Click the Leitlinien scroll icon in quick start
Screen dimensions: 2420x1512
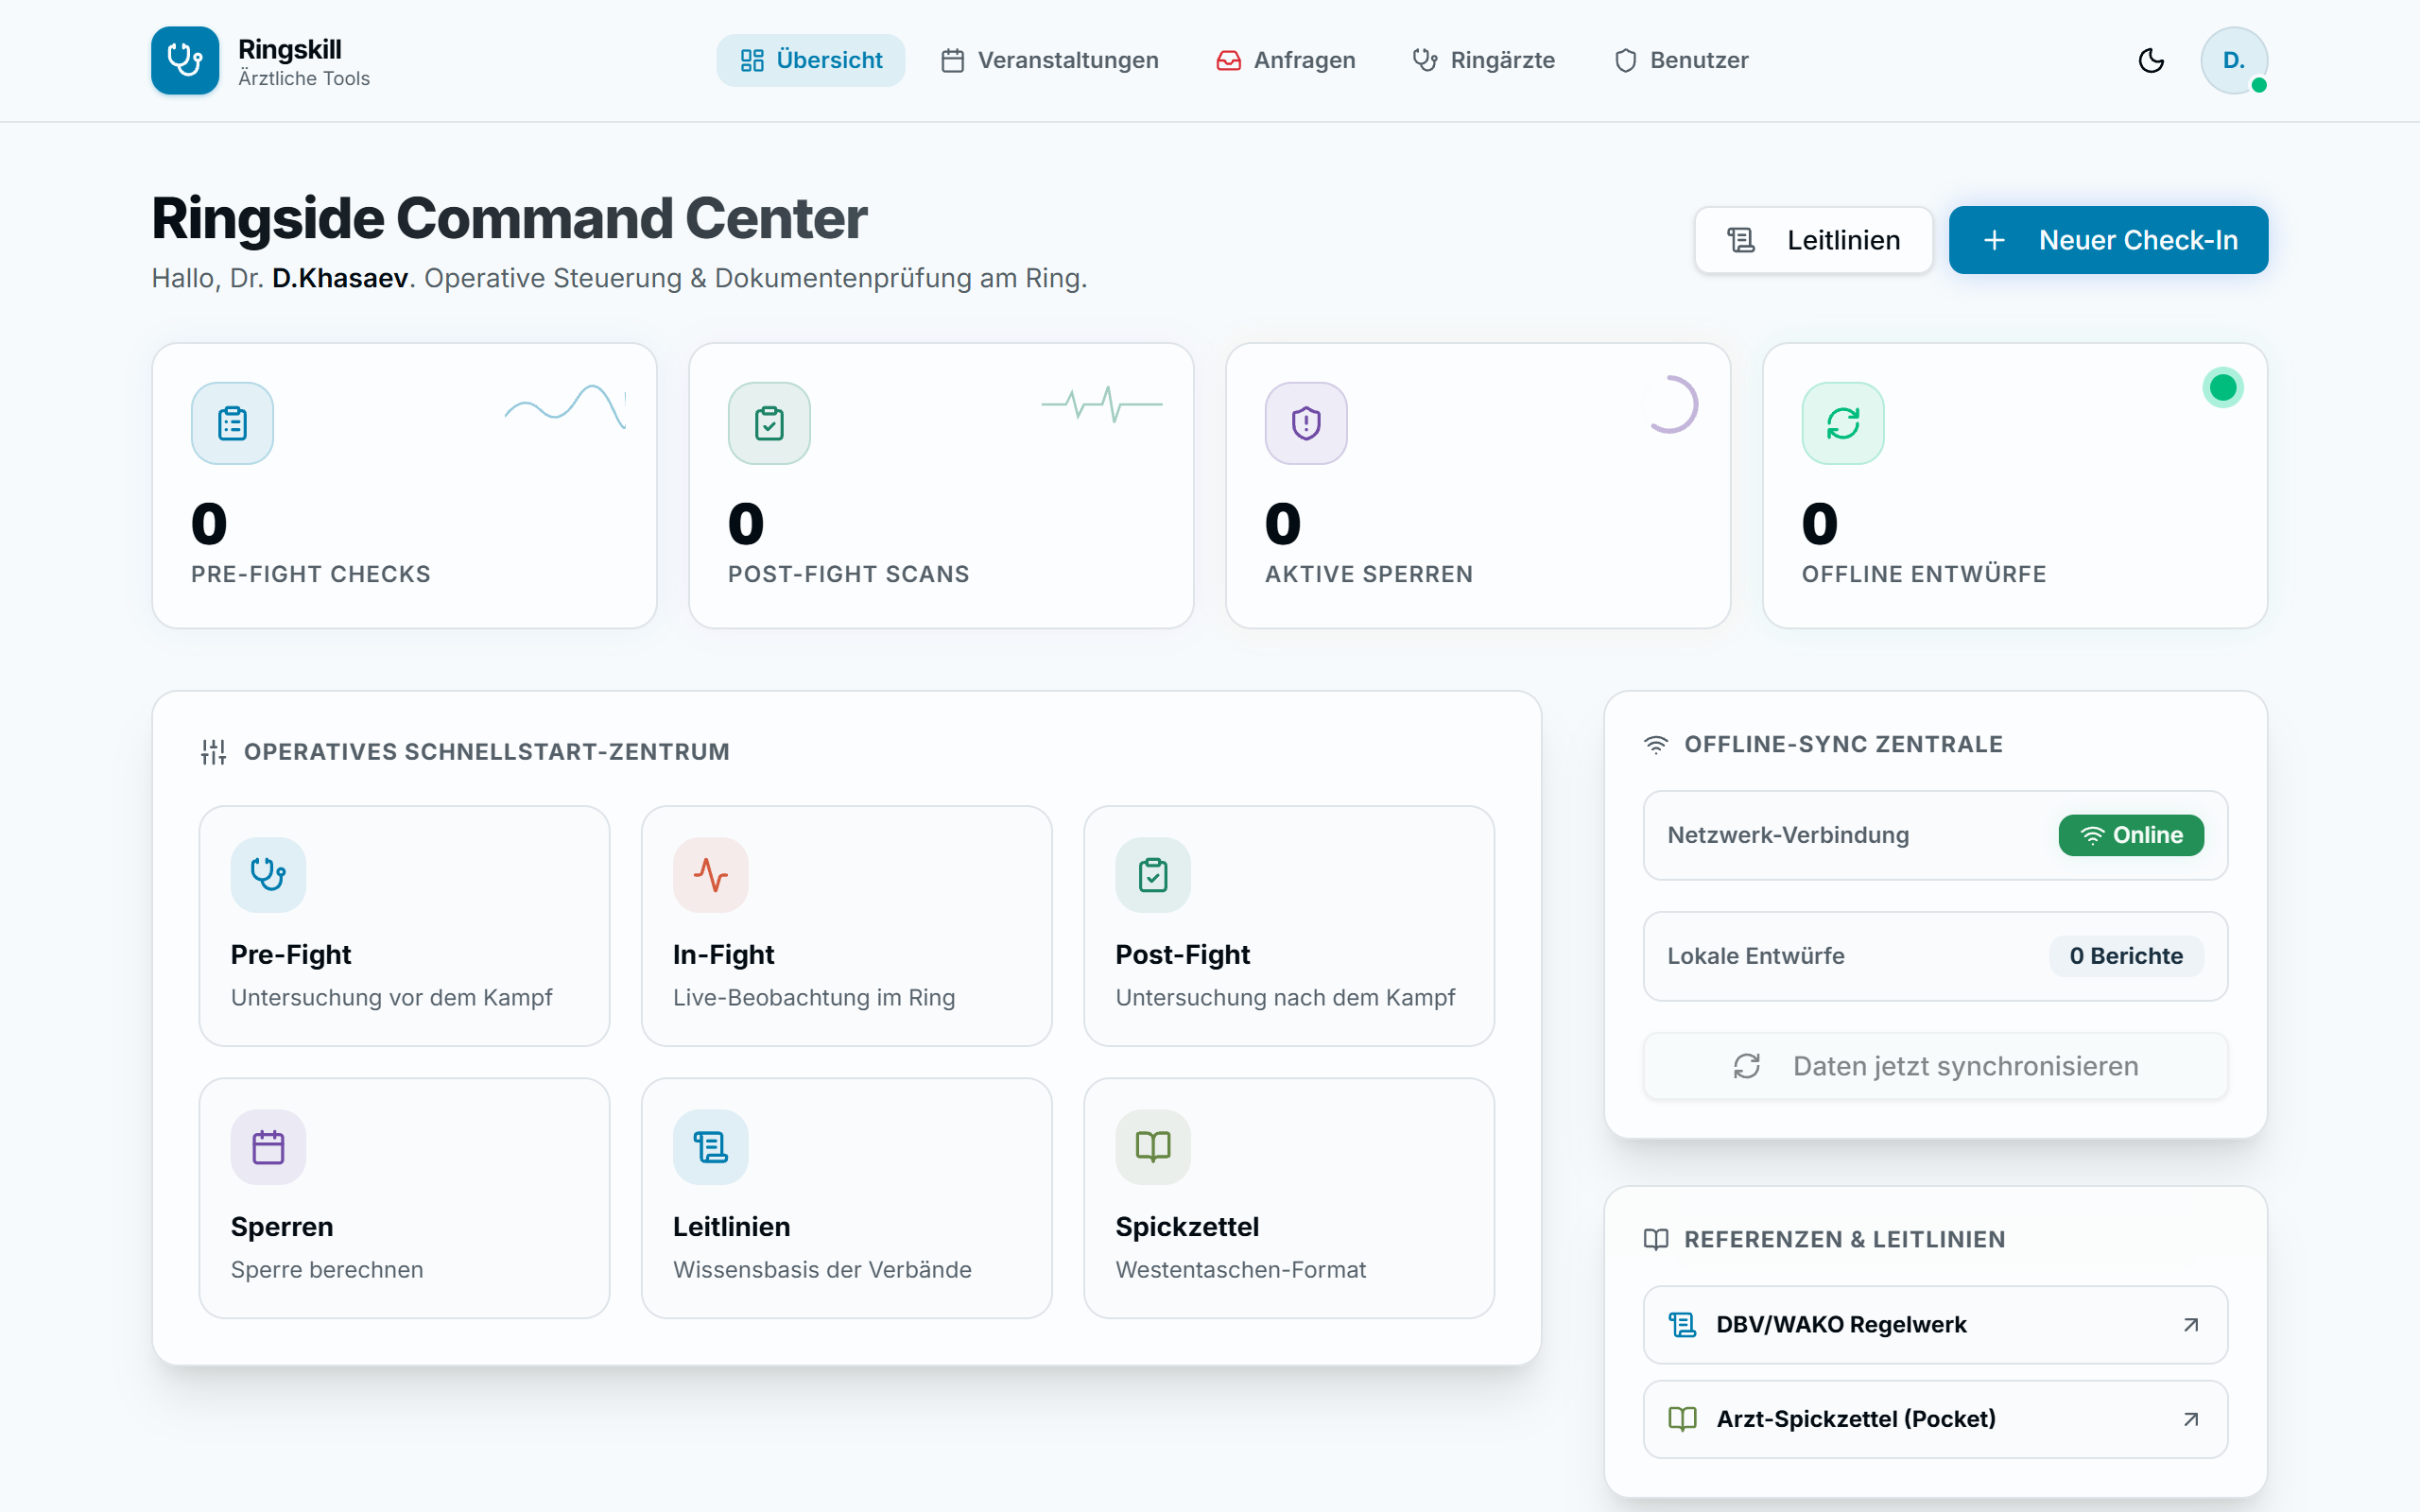710,1147
